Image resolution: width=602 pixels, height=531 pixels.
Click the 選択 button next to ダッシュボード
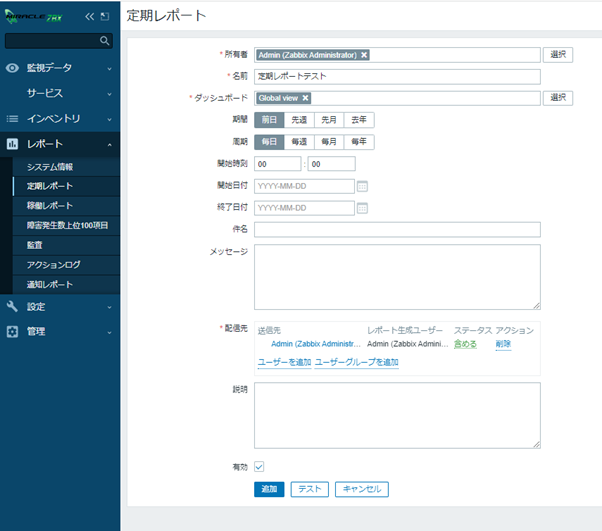[x=558, y=98]
